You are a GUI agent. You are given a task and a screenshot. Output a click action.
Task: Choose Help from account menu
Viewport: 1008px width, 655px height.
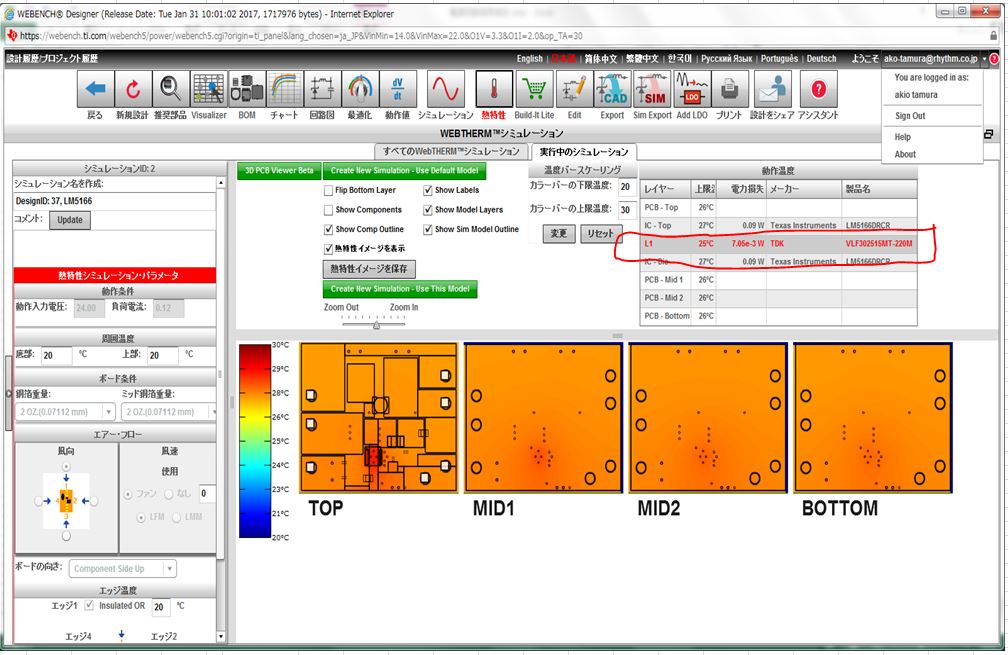[x=903, y=137]
